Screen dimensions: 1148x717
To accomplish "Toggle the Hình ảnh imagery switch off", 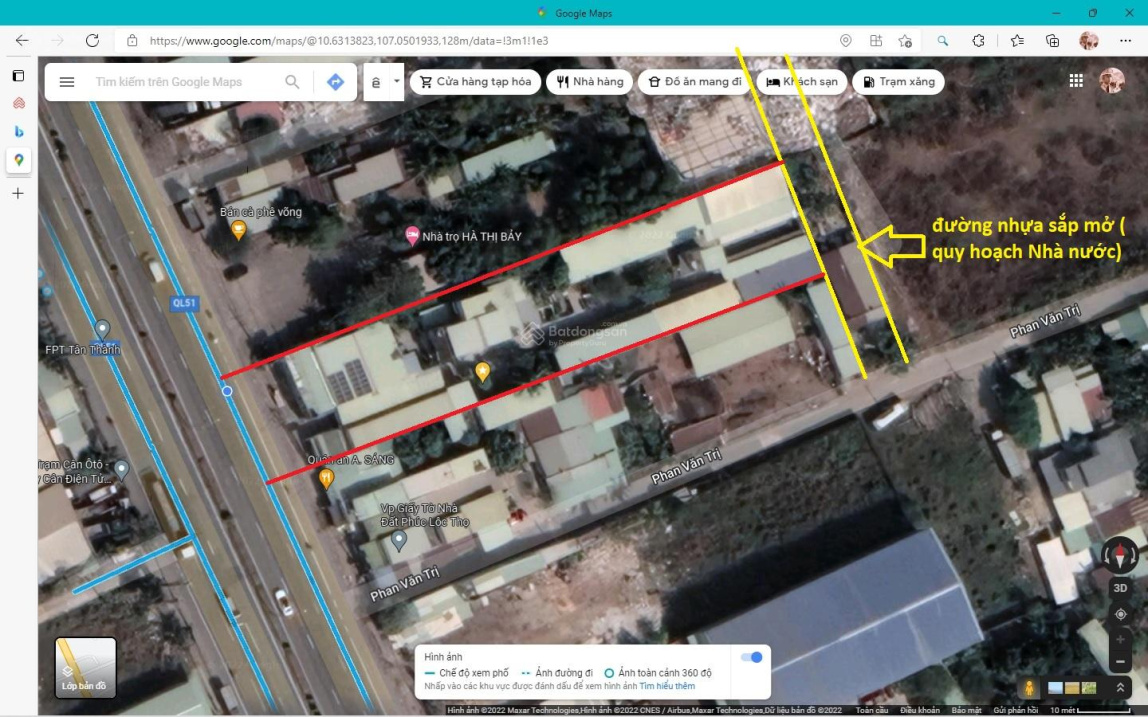I will click(750, 657).
